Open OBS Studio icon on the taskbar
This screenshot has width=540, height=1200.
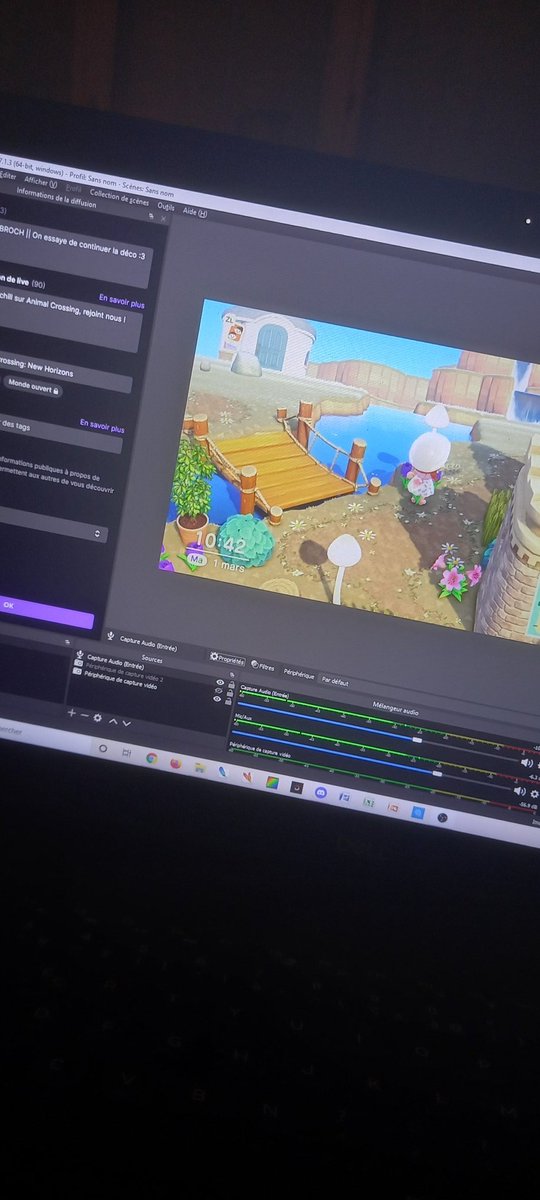tap(441, 817)
